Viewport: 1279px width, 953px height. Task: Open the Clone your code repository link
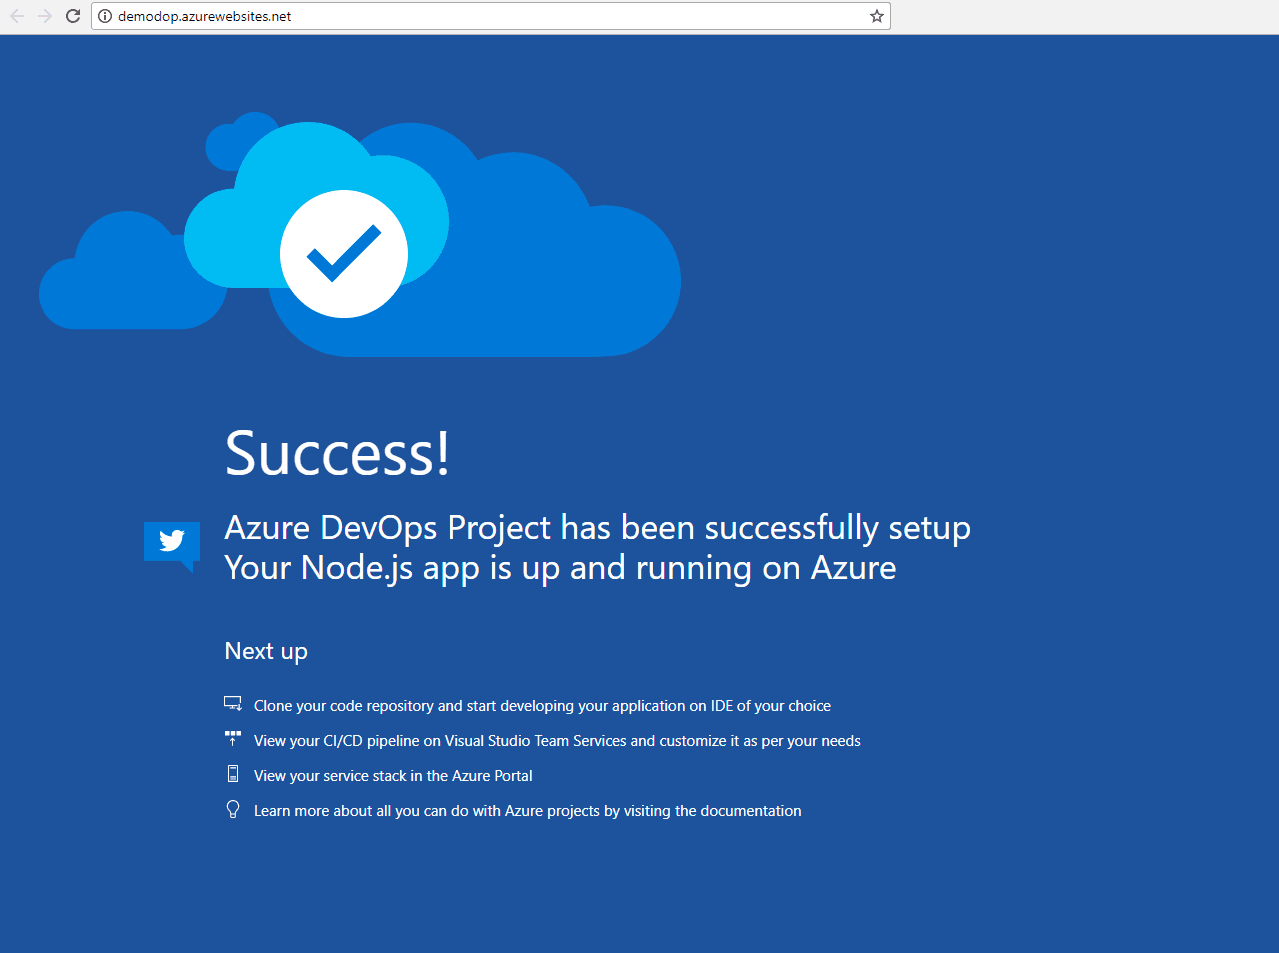coord(542,706)
